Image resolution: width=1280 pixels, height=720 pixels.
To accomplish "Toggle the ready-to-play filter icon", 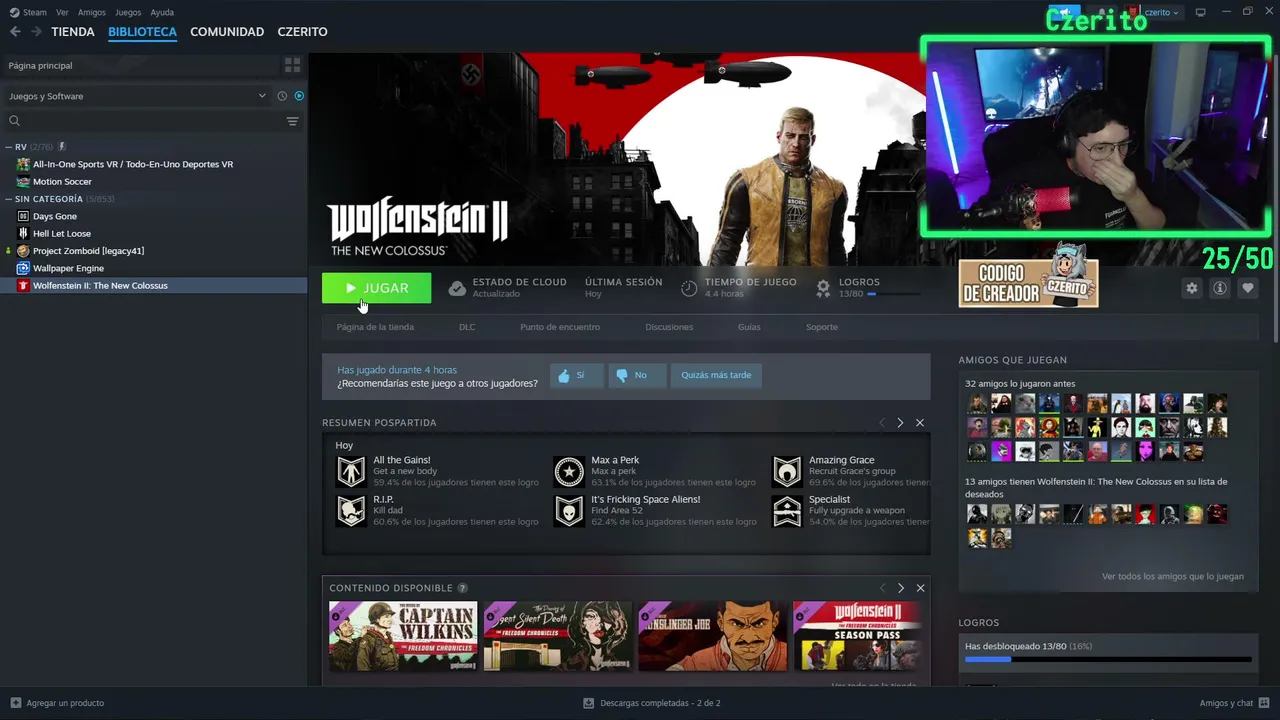I will 299,96.
